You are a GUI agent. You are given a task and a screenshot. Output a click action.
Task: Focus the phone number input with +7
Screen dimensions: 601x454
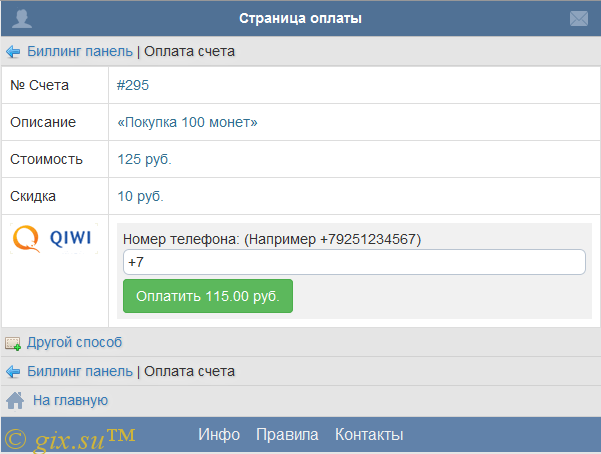(354, 262)
